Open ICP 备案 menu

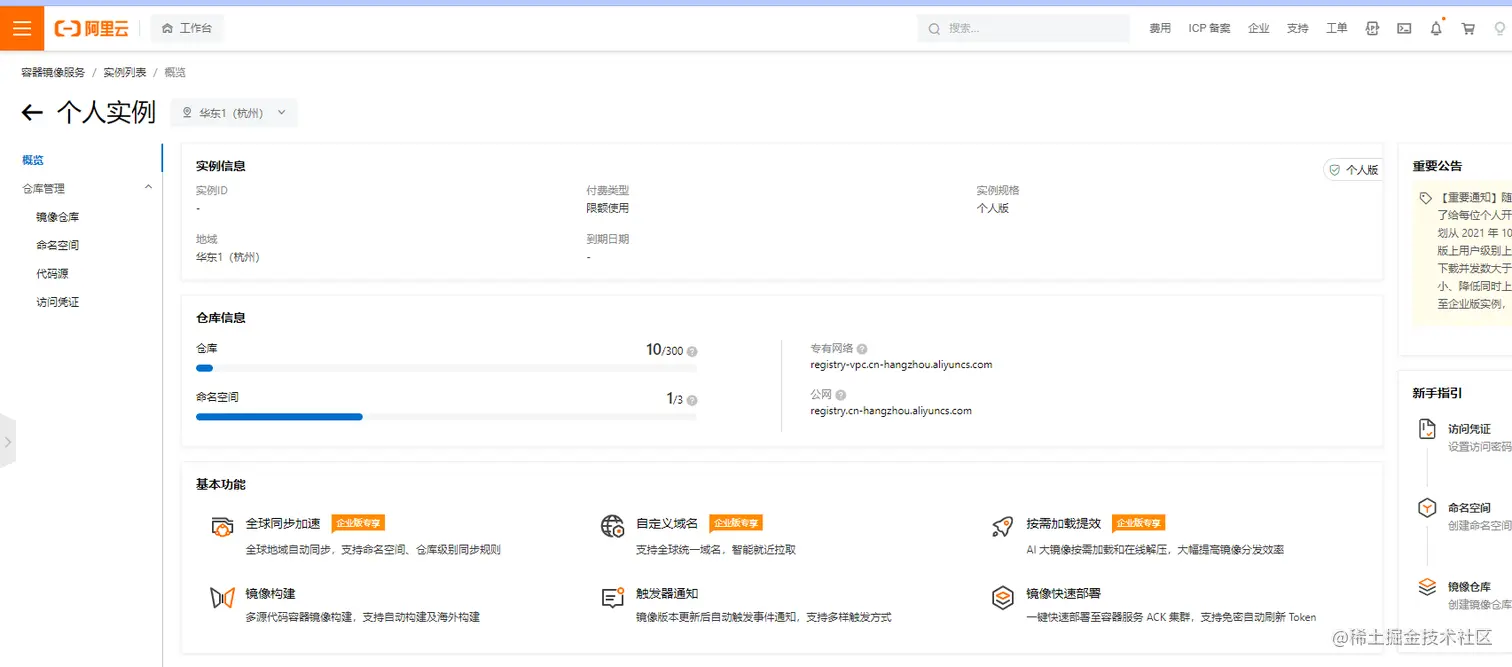1209,28
